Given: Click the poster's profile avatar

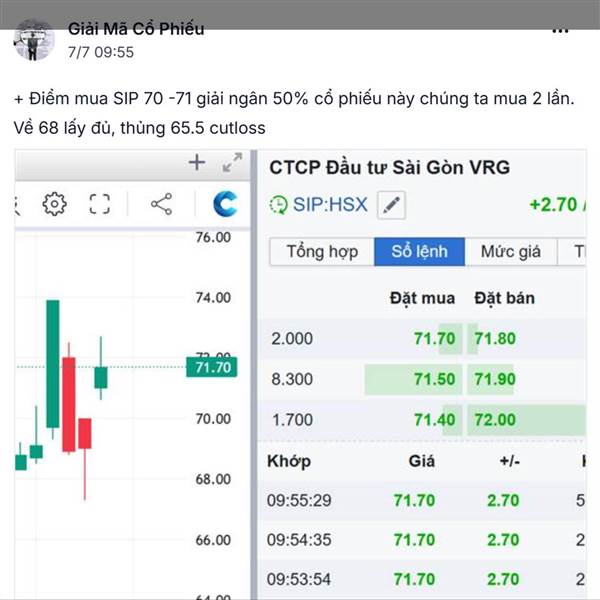Looking at the screenshot, I should click(x=34, y=40).
